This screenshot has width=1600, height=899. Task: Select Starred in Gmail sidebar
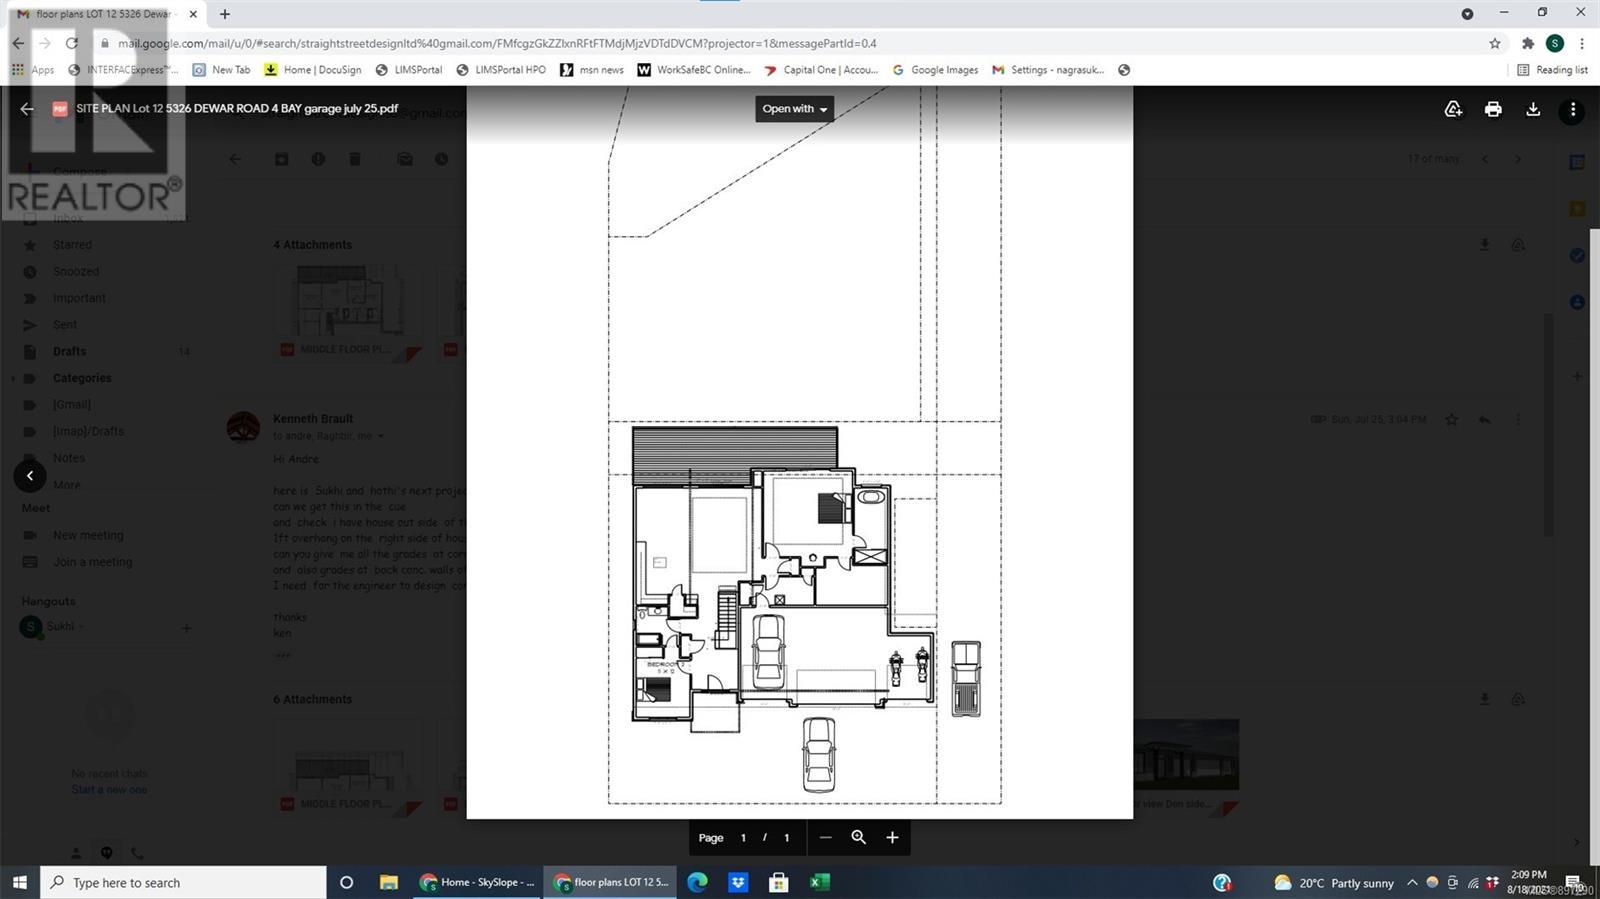pos(72,245)
